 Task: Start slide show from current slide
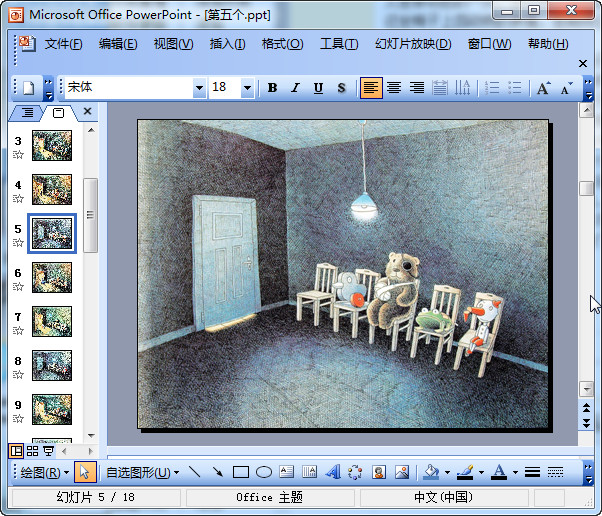point(48,451)
